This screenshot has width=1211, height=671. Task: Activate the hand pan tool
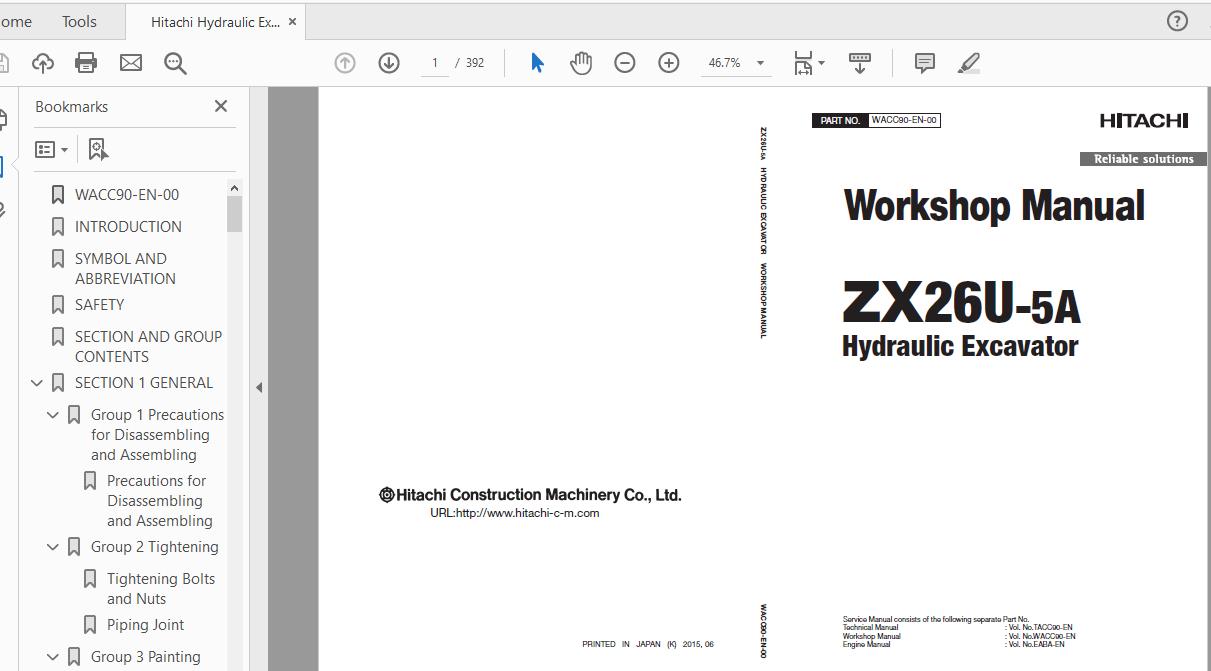click(x=581, y=63)
